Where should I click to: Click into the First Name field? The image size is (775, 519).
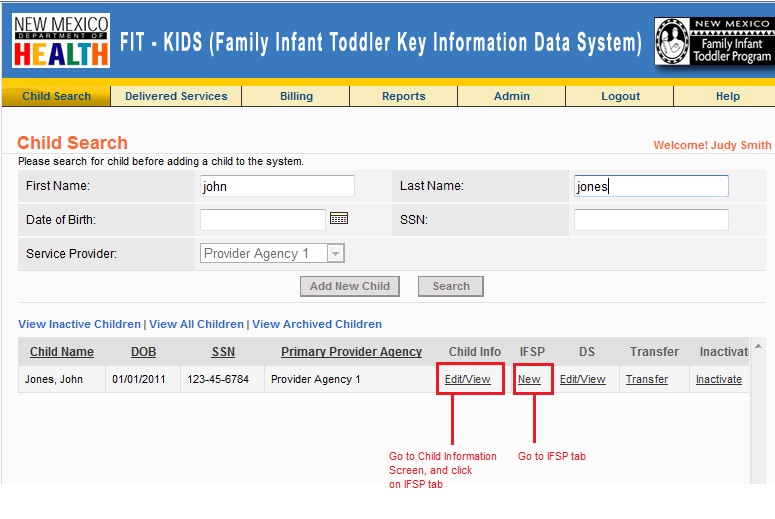(277, 186)
